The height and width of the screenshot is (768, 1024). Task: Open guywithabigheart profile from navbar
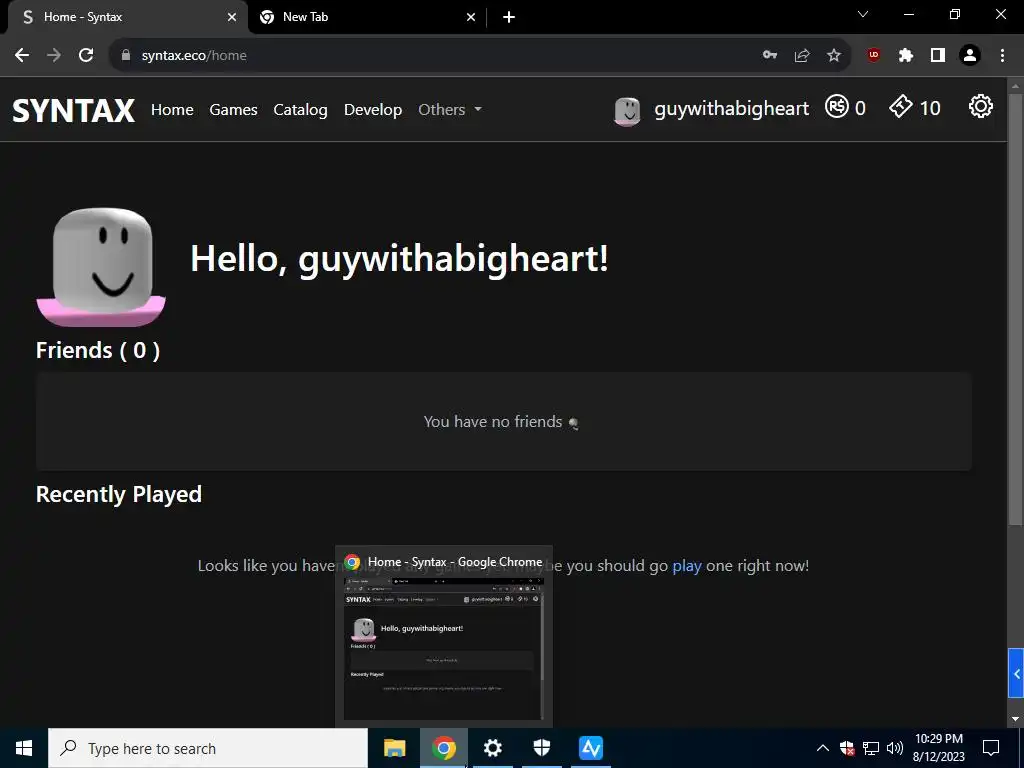(x=731, y=108)
